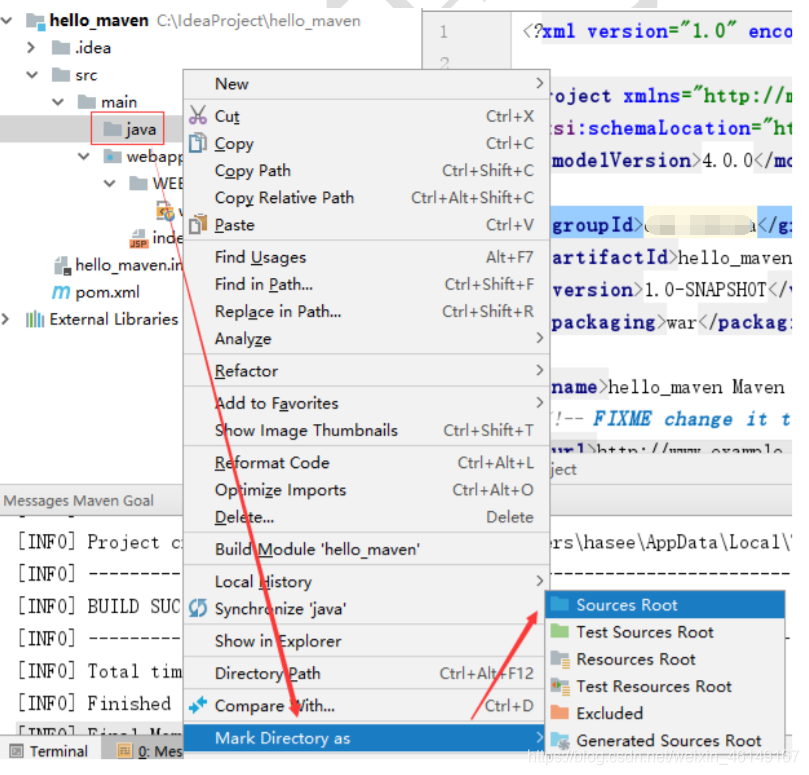Image resolution: width=809 pixels, height=775 pixels.
Task: Select Show in Explorer
Action: tap(366, 640)
